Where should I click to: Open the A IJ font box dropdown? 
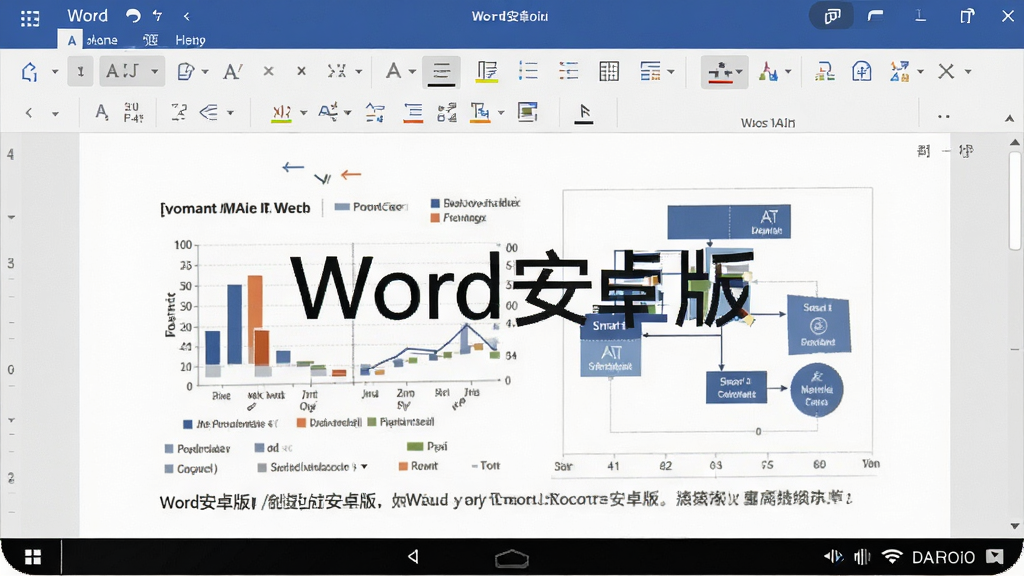coord(155,71)
